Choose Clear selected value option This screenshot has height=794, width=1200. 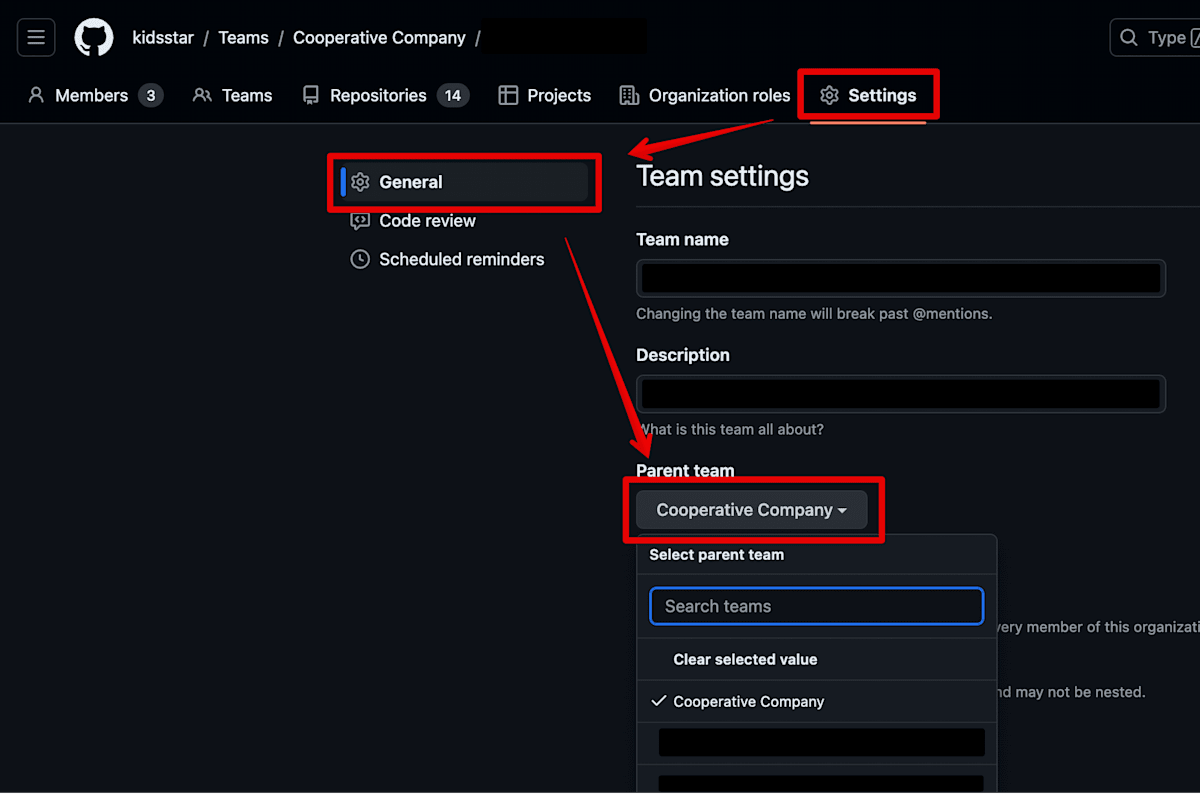point(817,660)
